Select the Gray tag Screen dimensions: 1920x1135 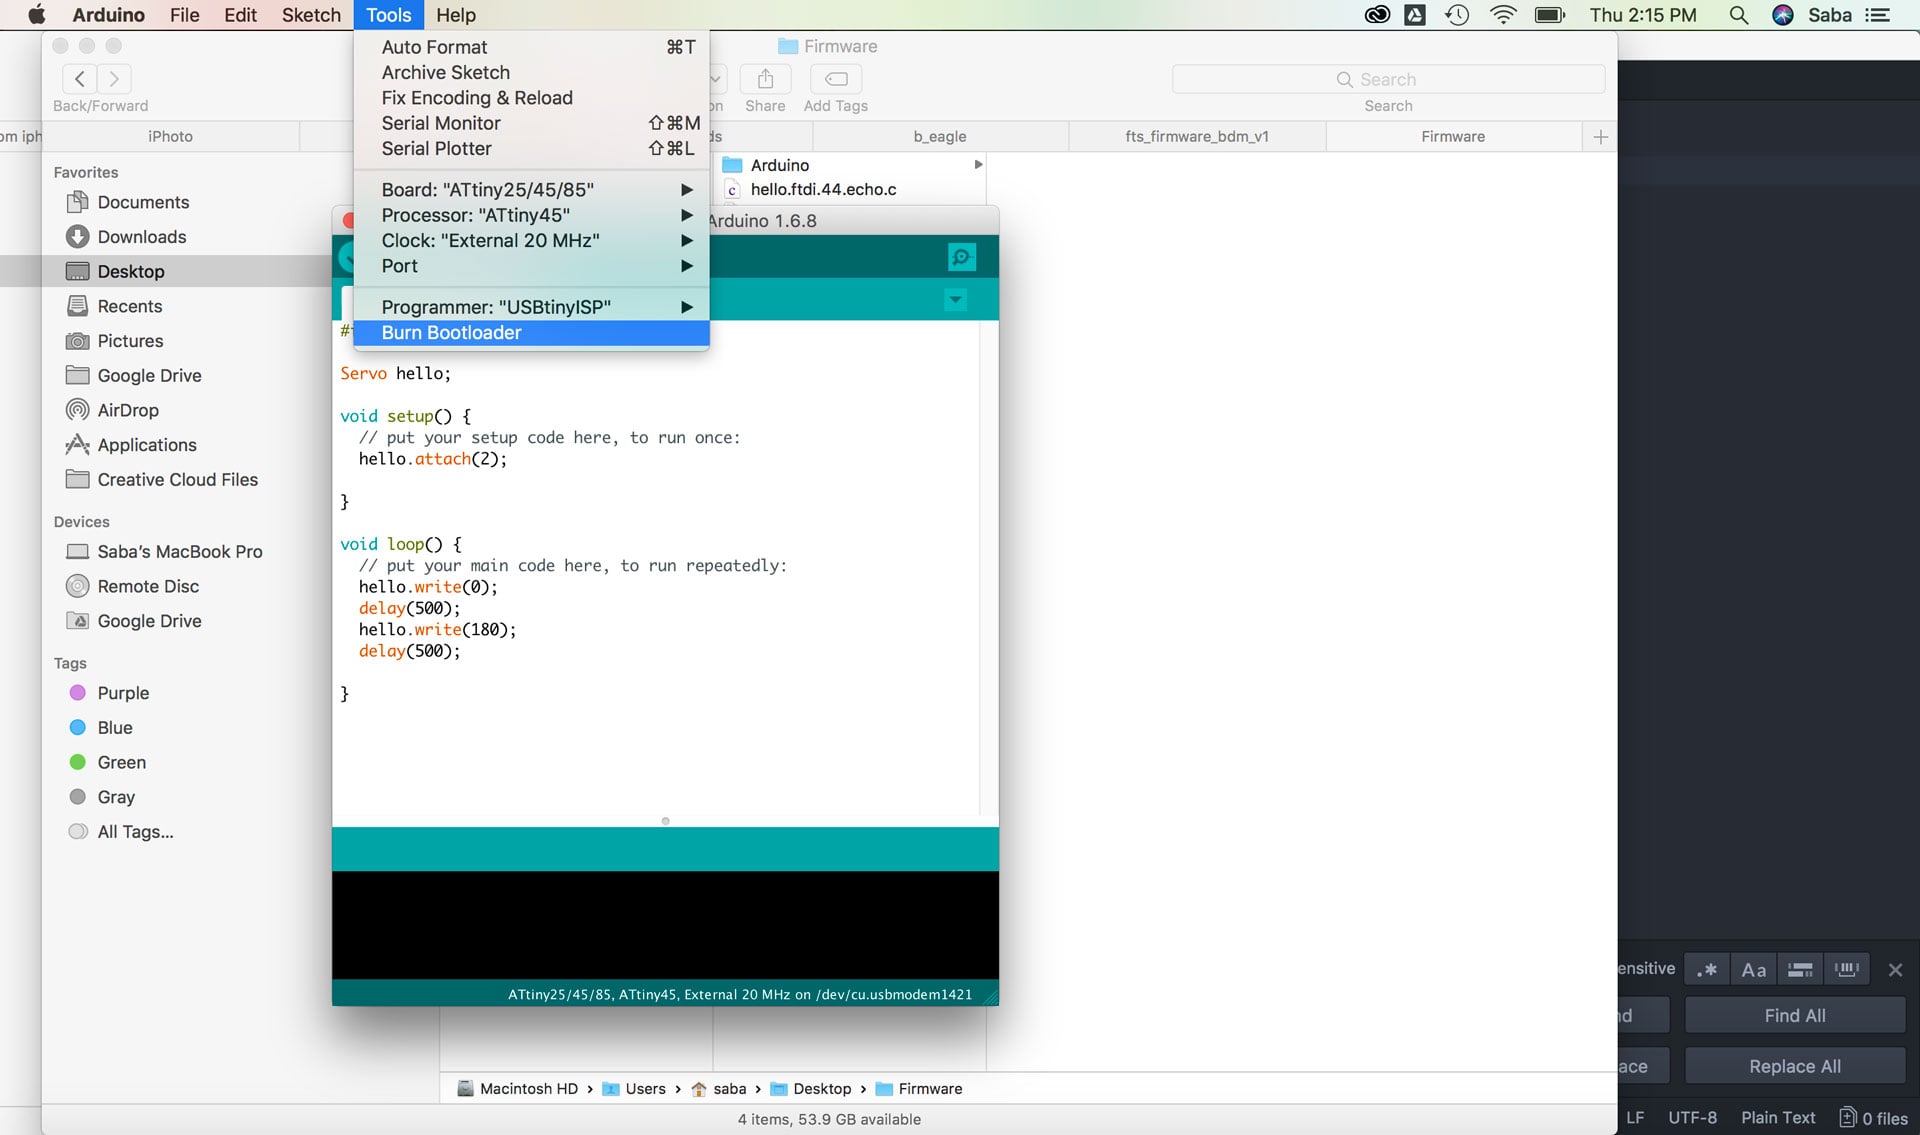pyautogui.click(x=116, y=797)
